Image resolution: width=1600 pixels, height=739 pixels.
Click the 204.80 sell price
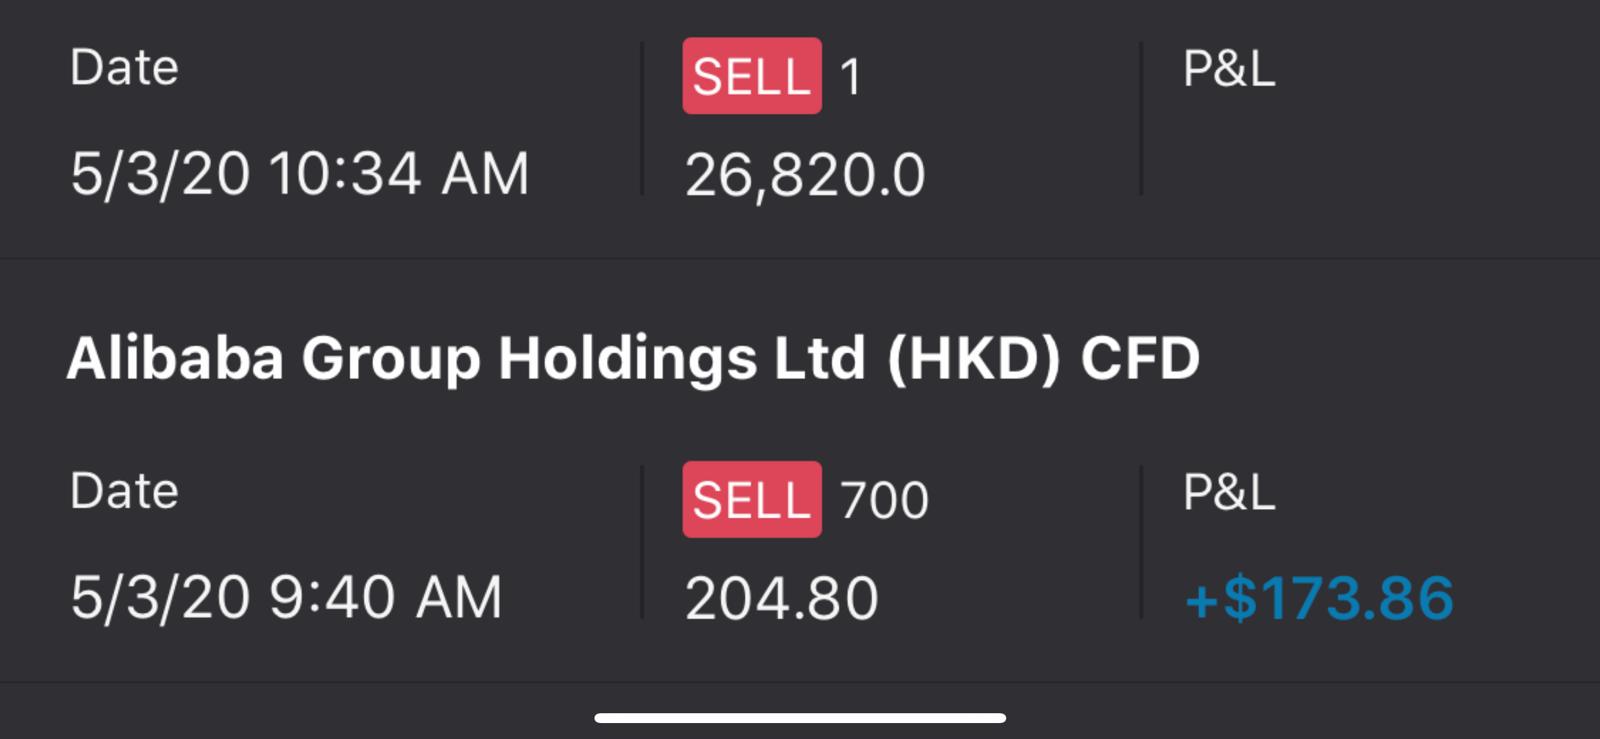(781, 599)
